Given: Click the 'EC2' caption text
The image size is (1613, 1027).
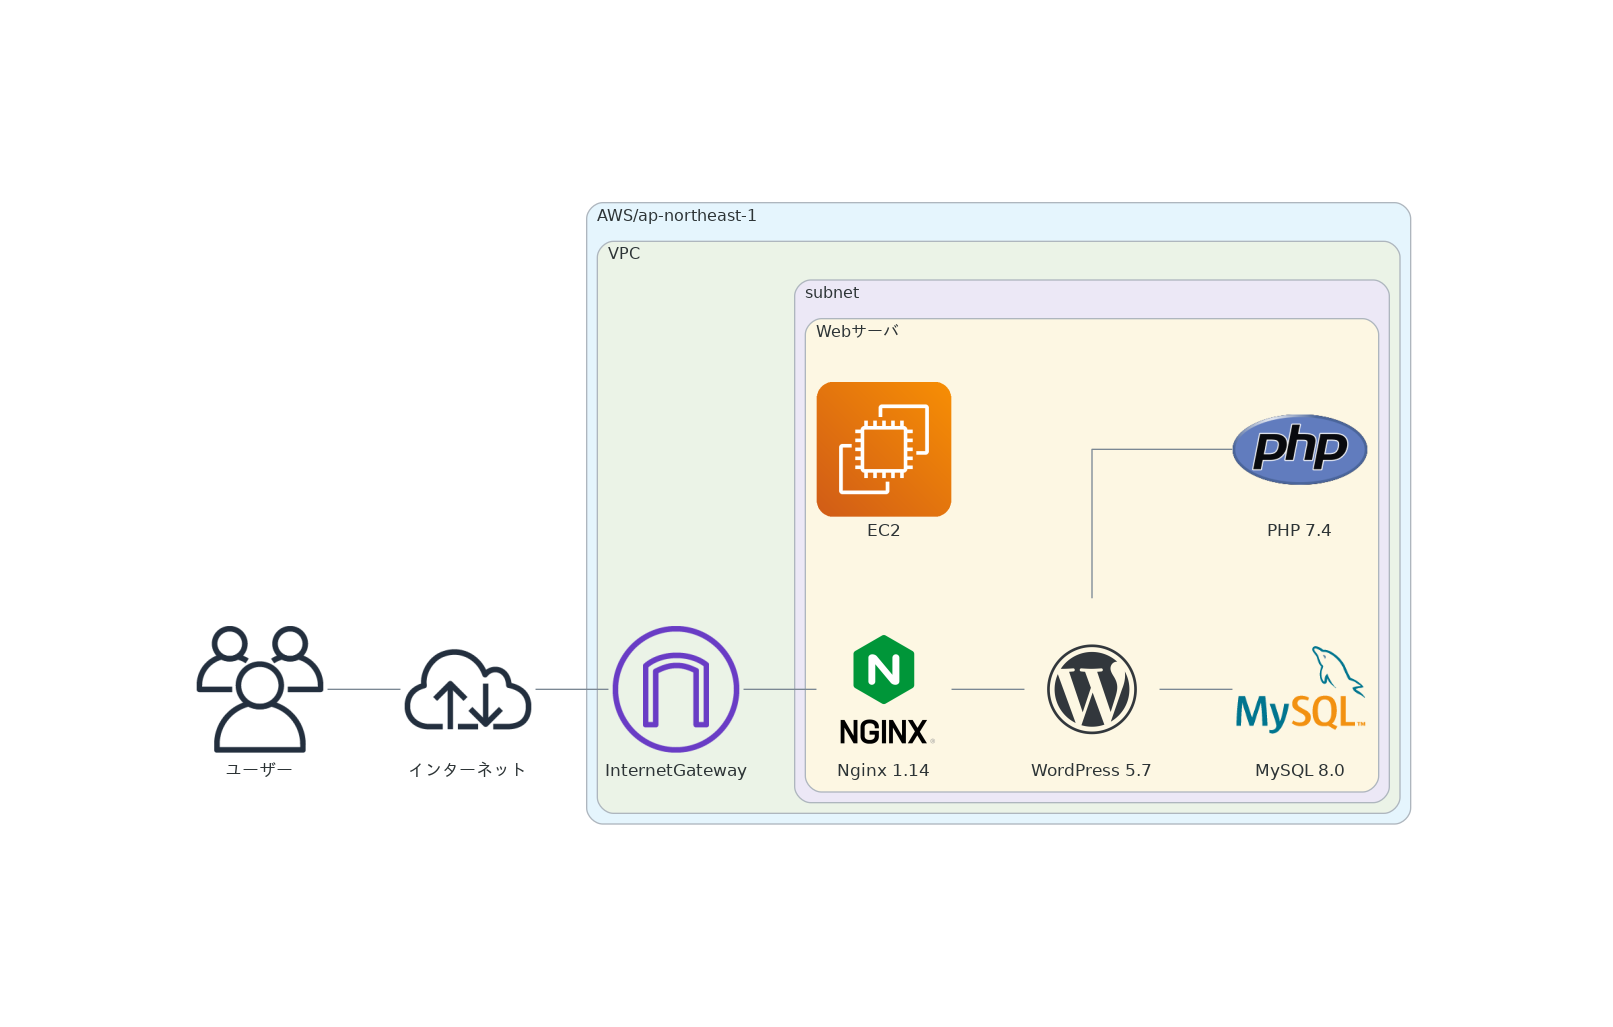Looking at the screenshot, I should click(884, 531).
